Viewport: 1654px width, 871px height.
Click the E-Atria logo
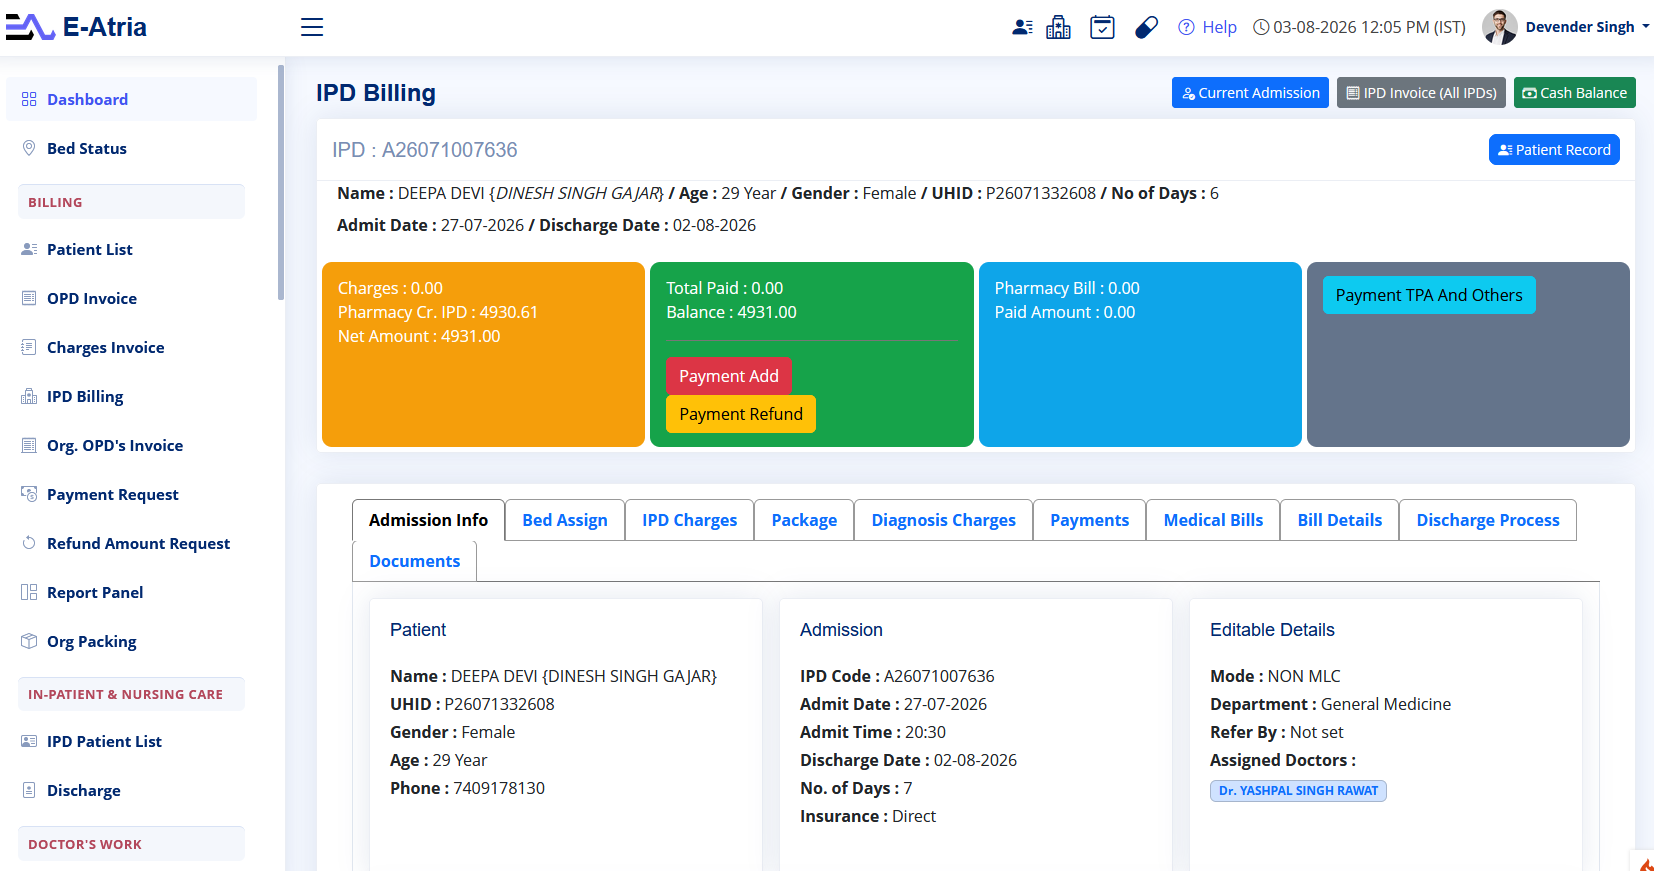click(76, 27)
